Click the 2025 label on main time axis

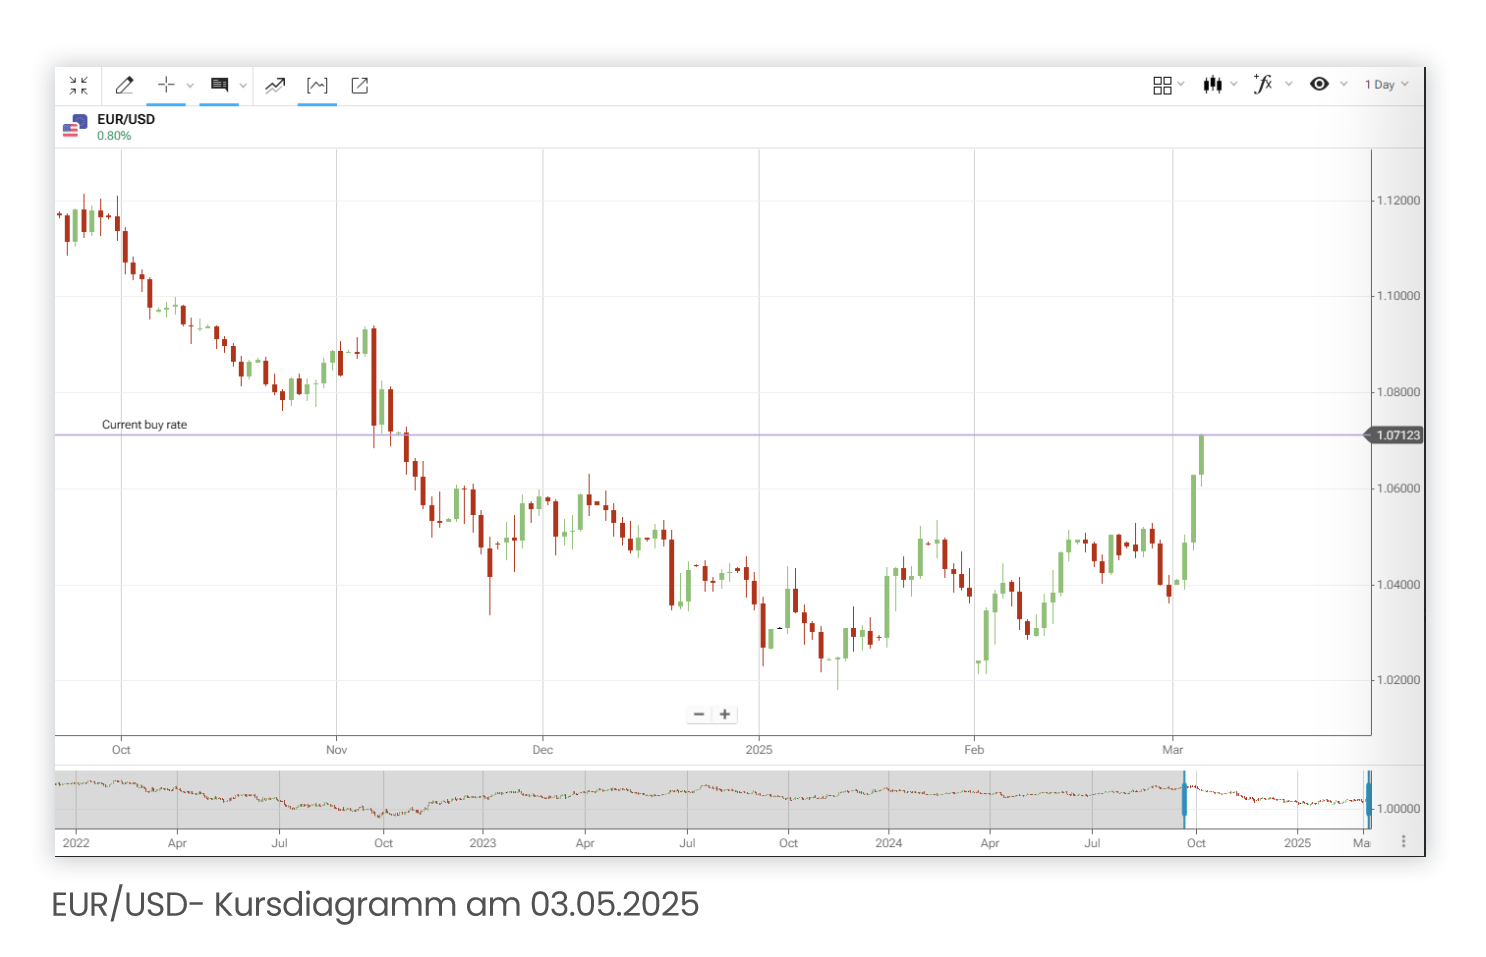pyautogui.click(x=759, y=750)
